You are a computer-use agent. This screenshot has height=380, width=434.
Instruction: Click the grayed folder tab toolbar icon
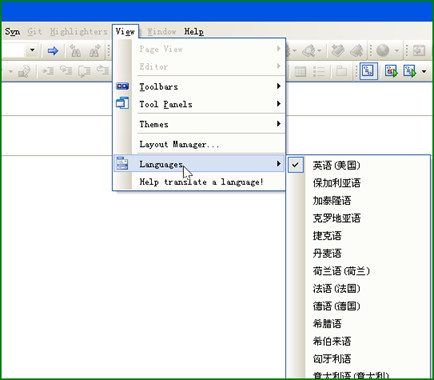click(x=341, y=71)
